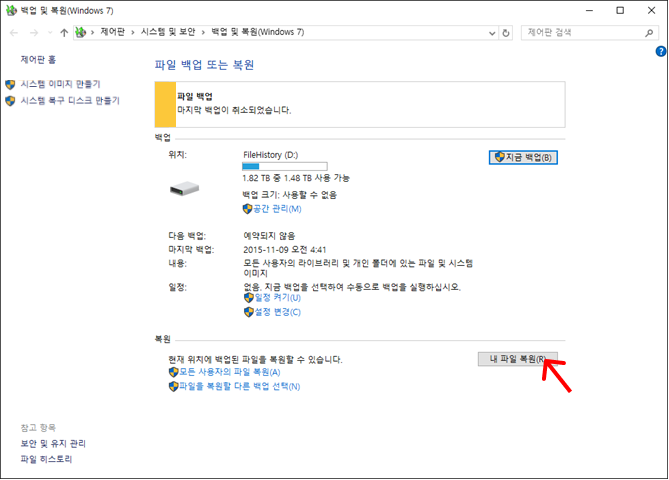Viewport: 669px width, 480px height.
Task: Open 일정 켜기(U) link
Action: (278, 297)
